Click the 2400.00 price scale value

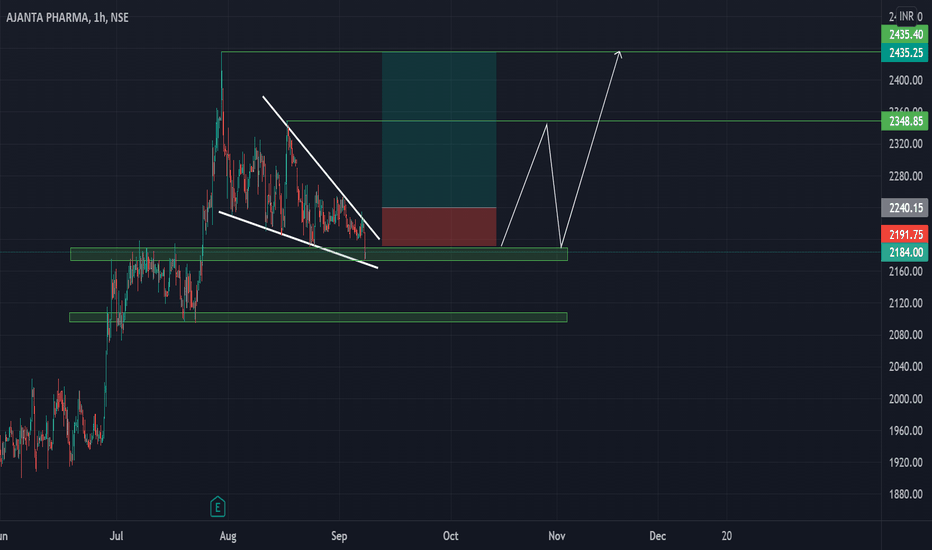(905, 80)
